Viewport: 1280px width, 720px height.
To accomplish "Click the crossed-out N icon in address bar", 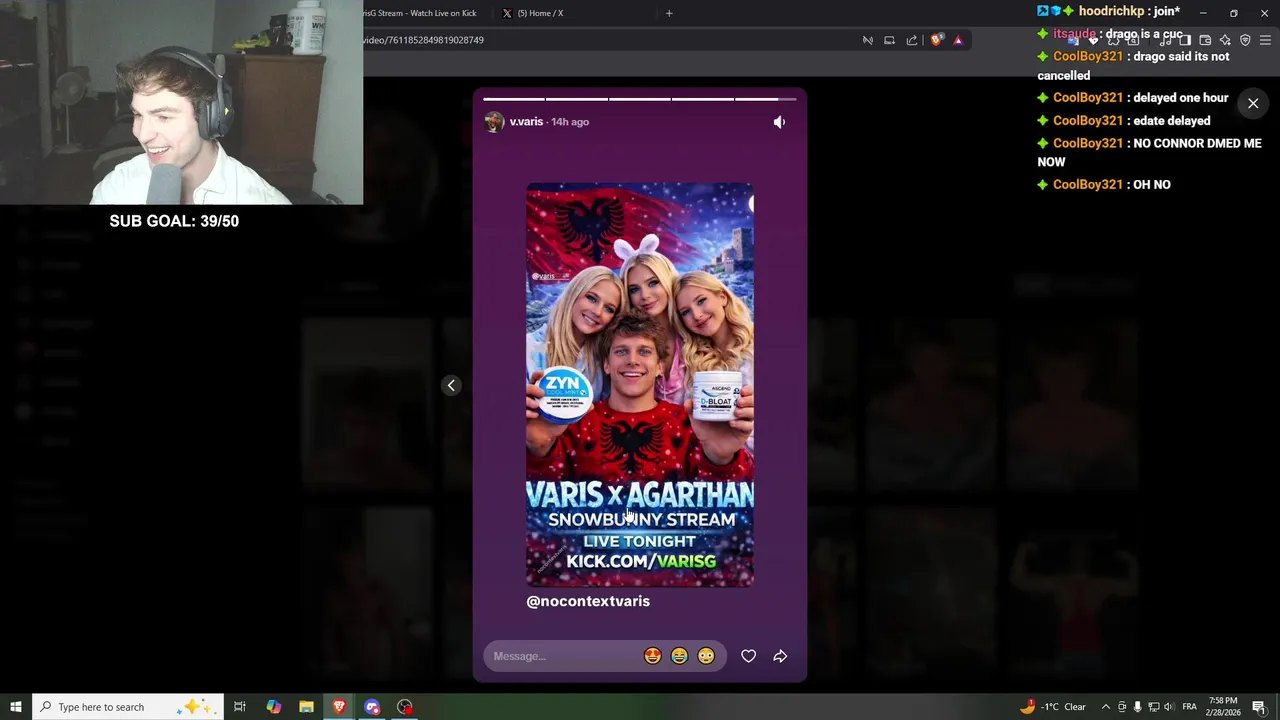I will pos(867,40).
